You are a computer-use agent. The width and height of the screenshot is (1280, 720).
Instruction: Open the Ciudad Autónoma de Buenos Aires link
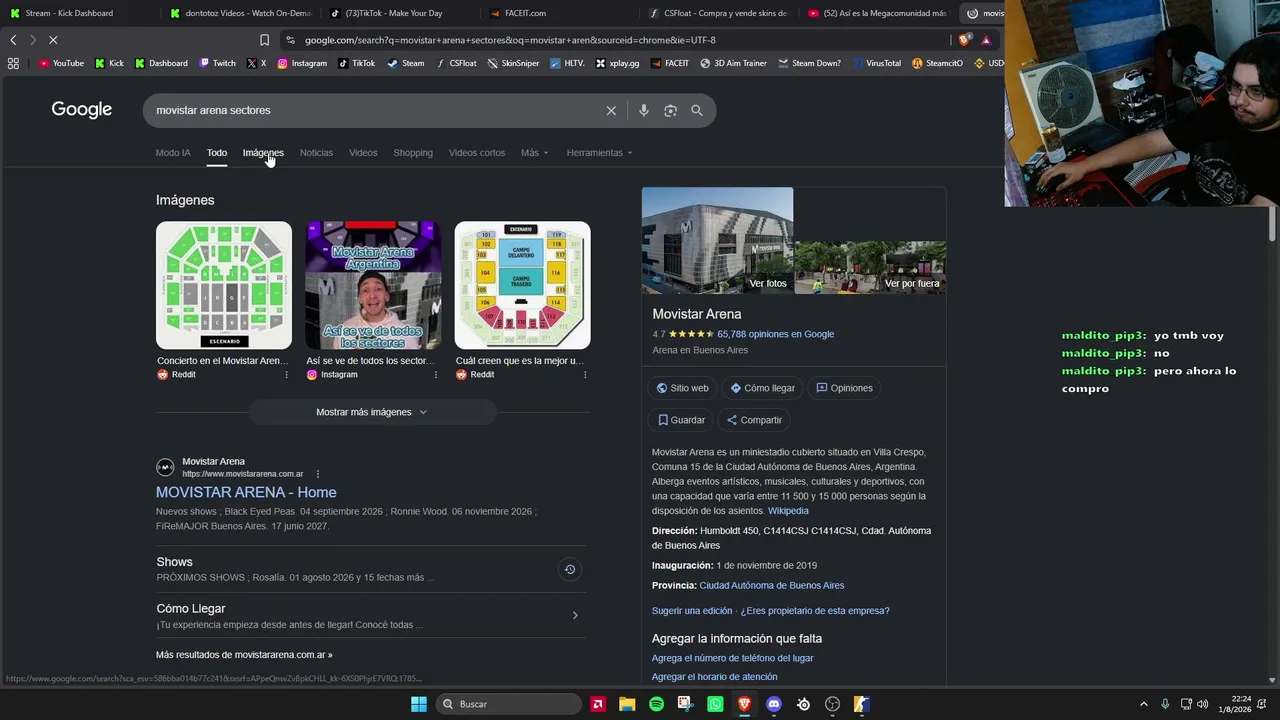[772, 586]
